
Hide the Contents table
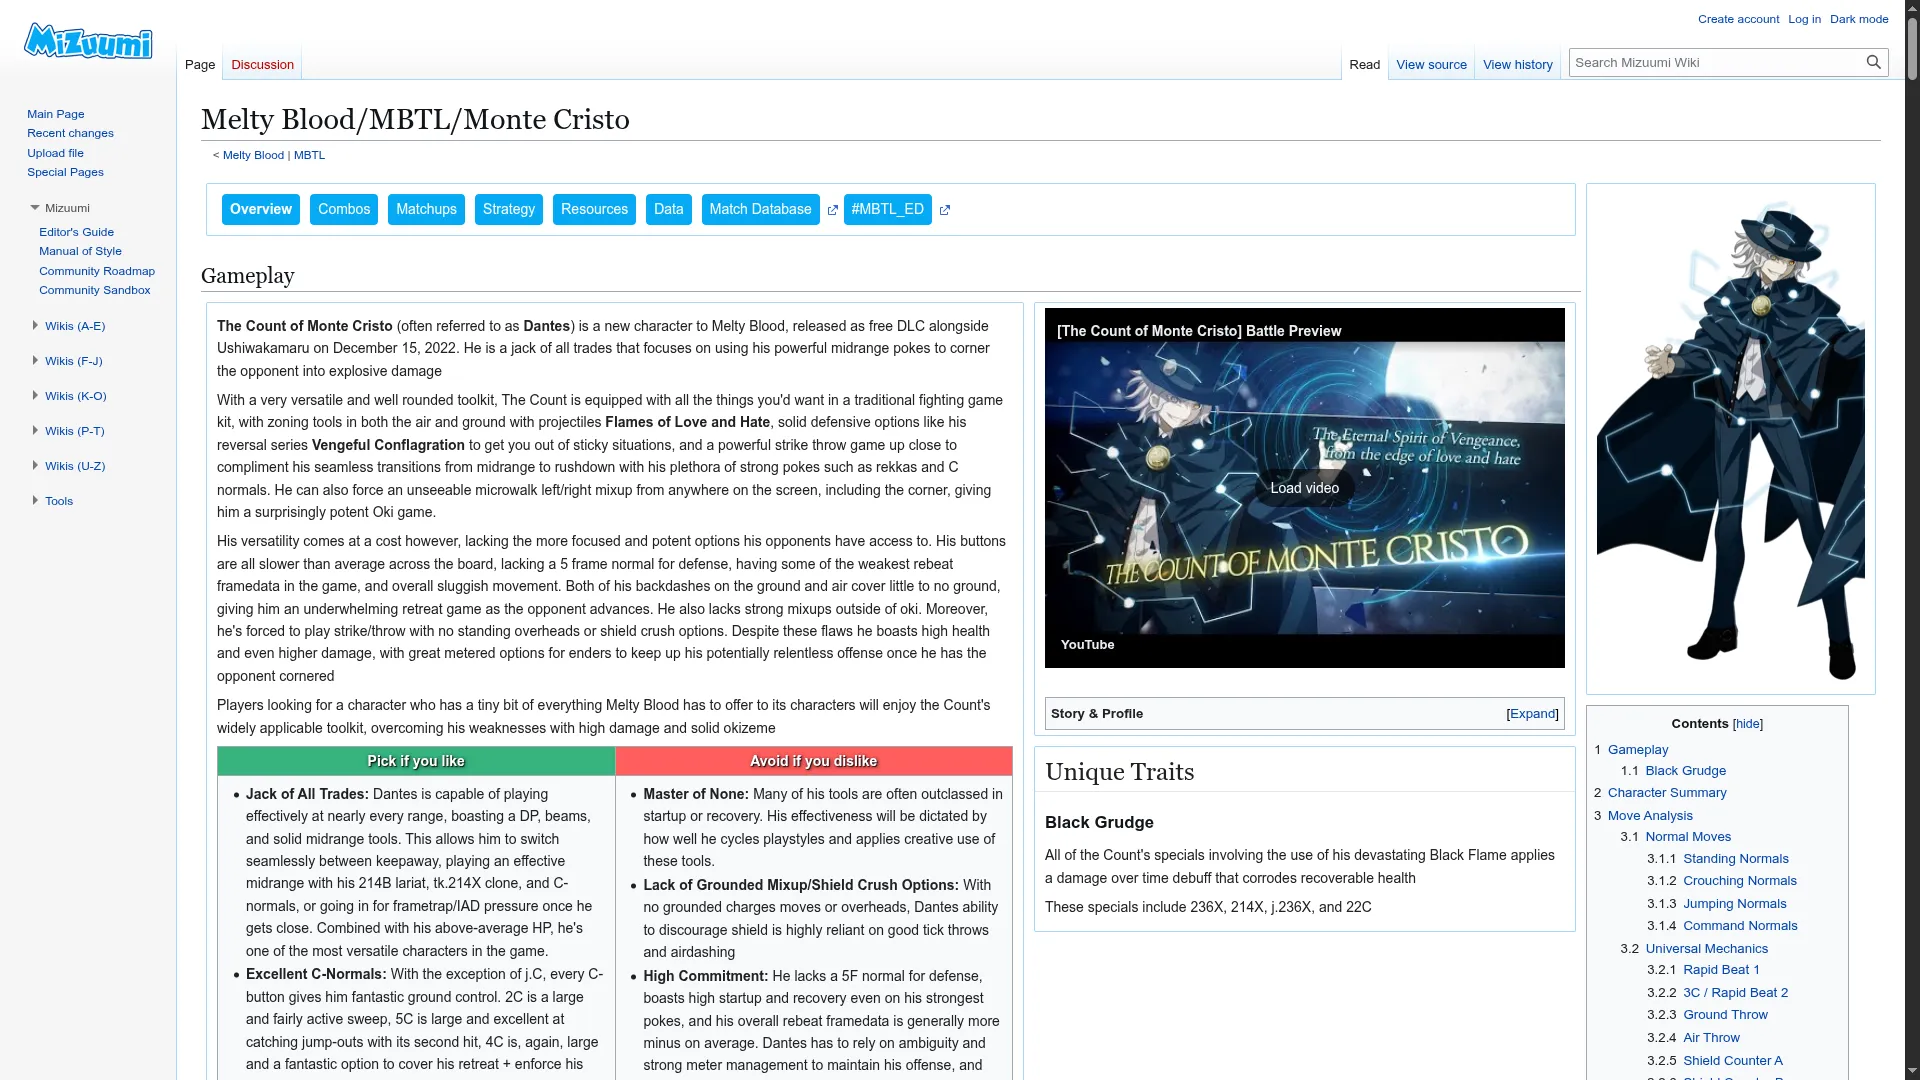point(1747,724)
